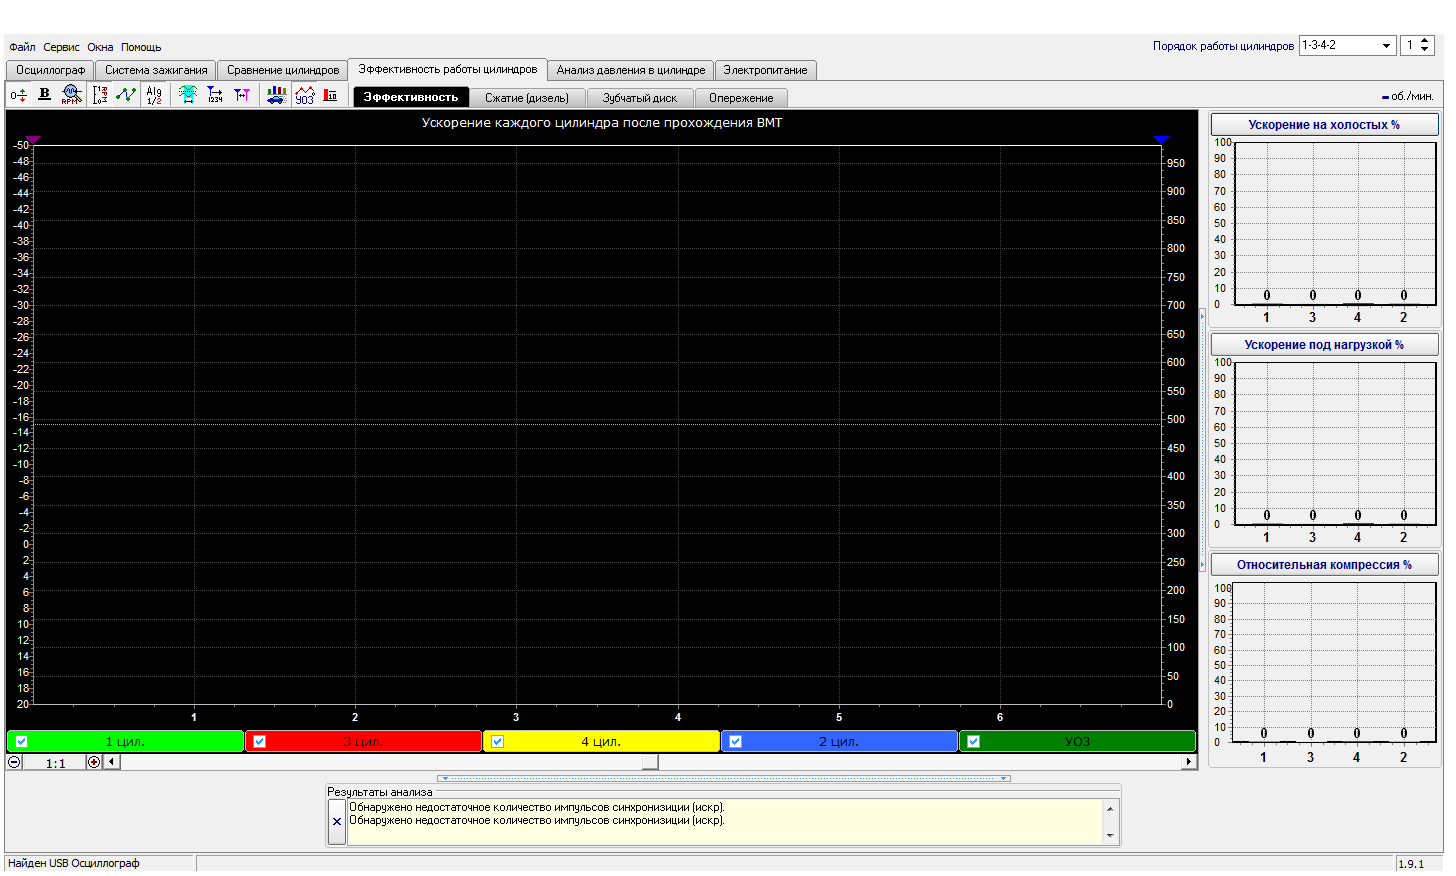Click the car with bars icon
The width and height of the screenshot is (1456, 876).
click(x=276, y=95)
